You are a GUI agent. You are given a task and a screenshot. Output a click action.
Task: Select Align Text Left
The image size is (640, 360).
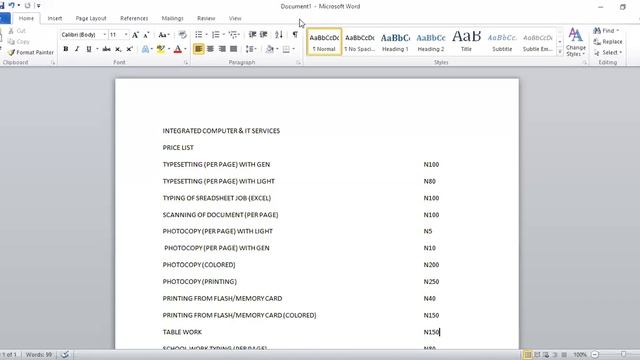tap(198, 49)
